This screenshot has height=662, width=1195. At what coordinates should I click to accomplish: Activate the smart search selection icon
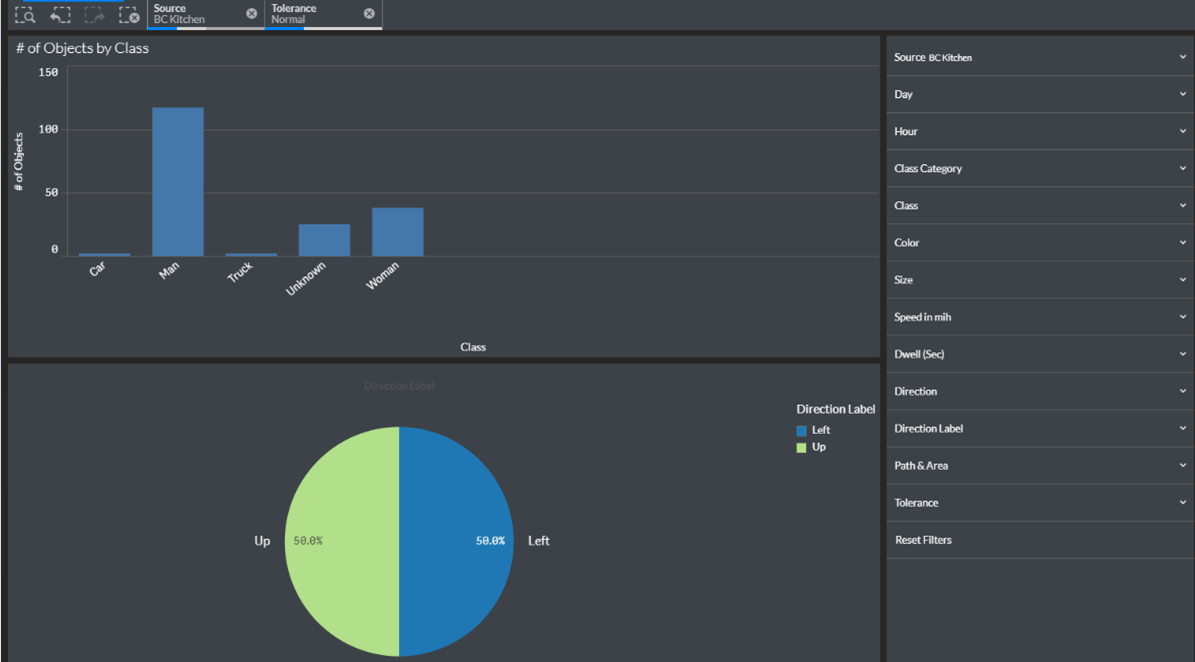24,14
